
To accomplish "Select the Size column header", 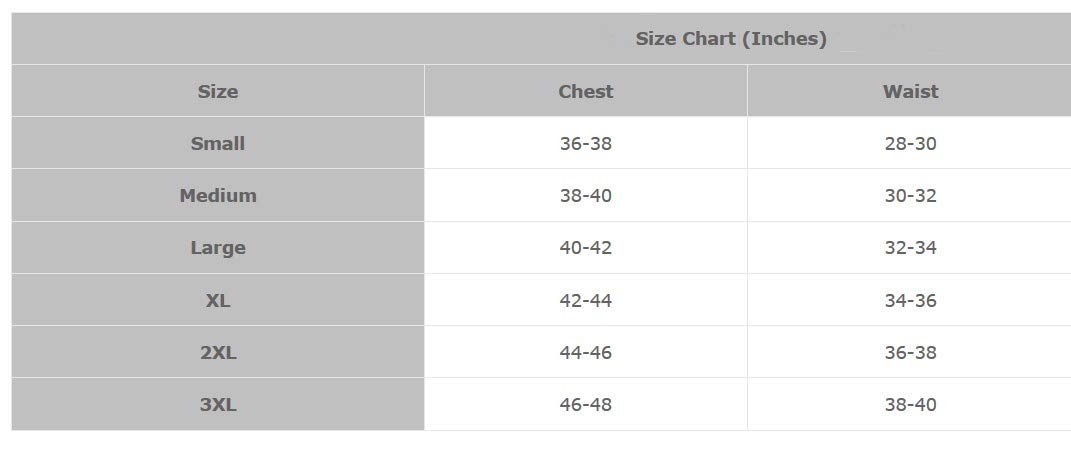I will [x=218, y=91].
